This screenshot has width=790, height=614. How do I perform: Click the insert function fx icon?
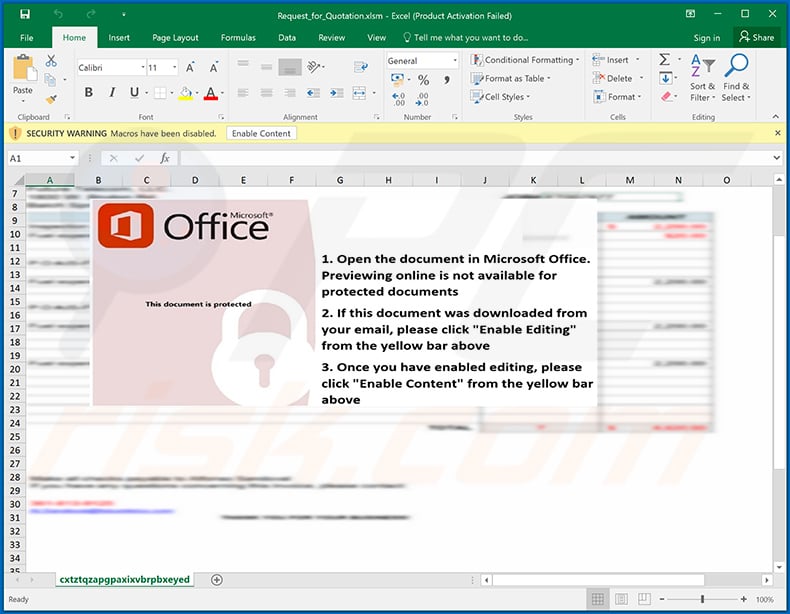(165, 158)
